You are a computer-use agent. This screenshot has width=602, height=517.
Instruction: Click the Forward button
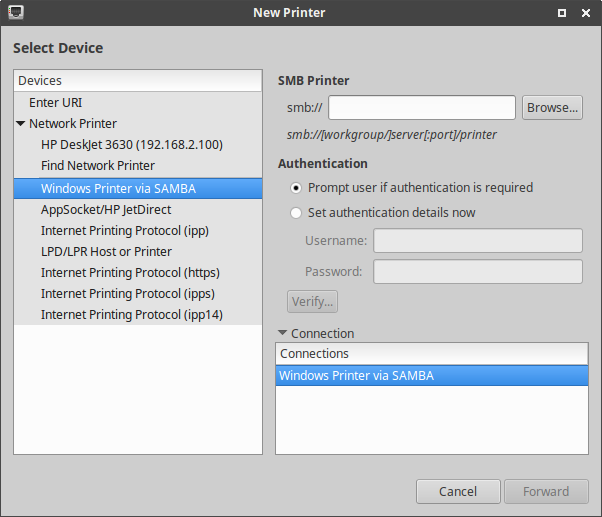(545, 491)
